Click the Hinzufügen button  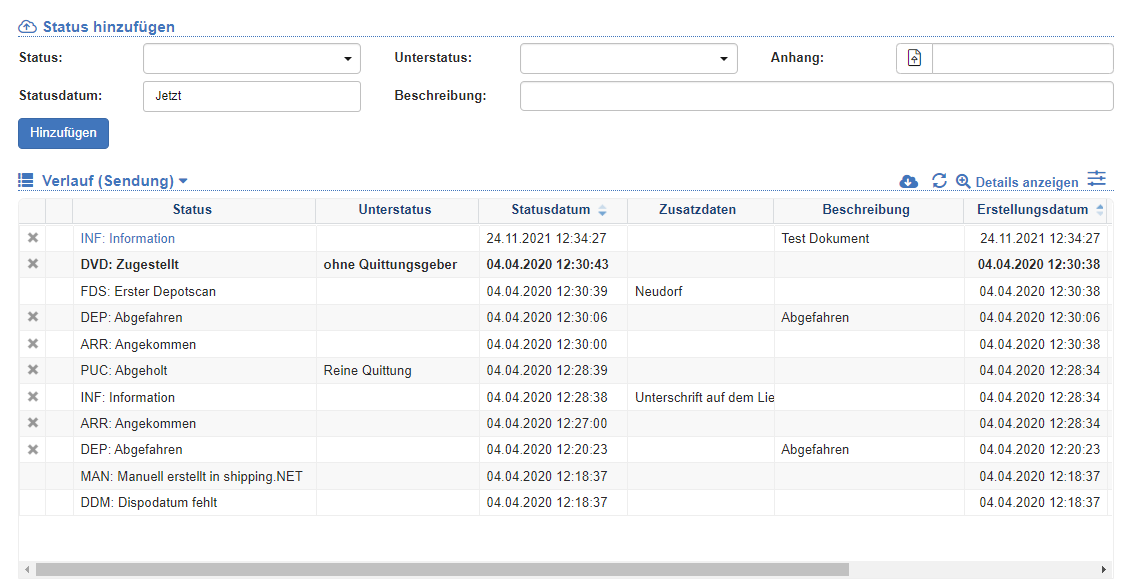(63, 133)
